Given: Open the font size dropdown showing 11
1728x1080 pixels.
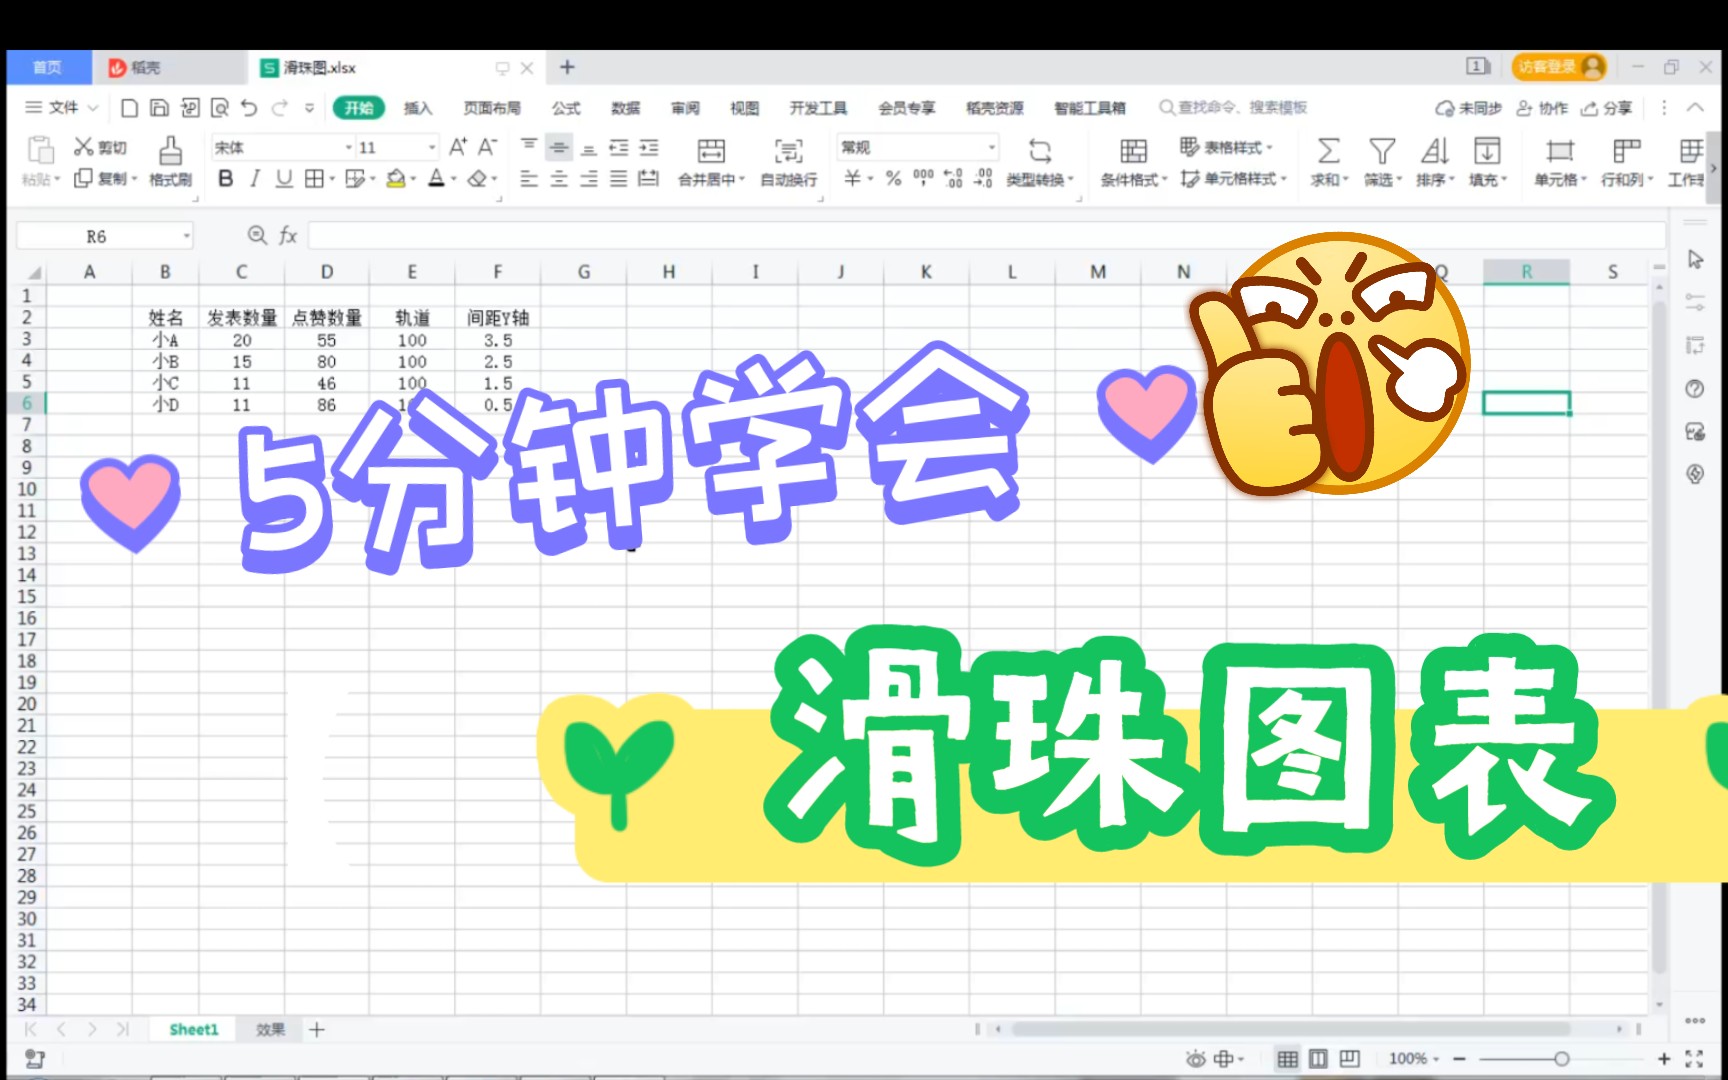Looking at the screenshot, I should coord(432,147).
